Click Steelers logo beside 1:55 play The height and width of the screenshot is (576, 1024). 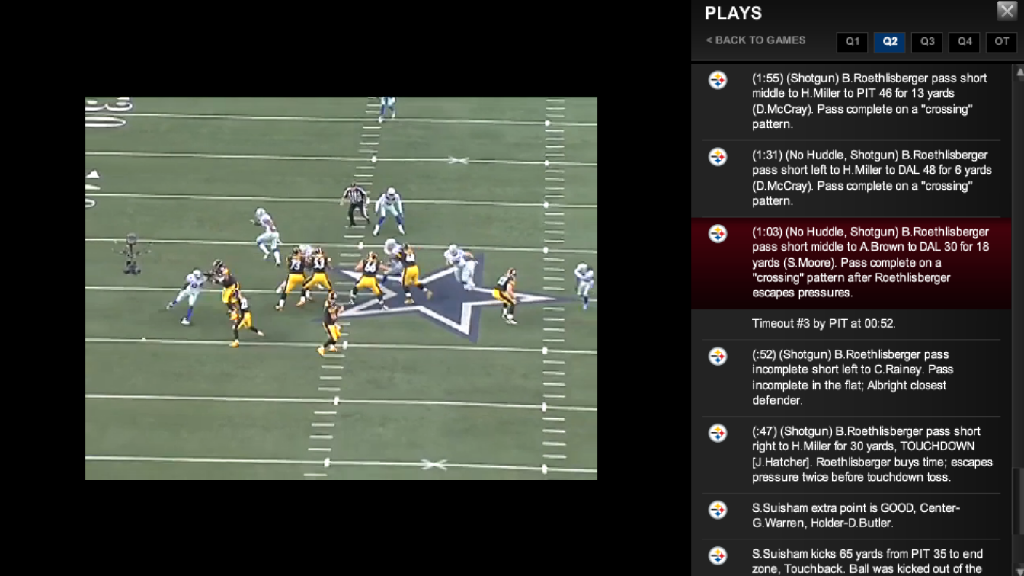point(718,80)
